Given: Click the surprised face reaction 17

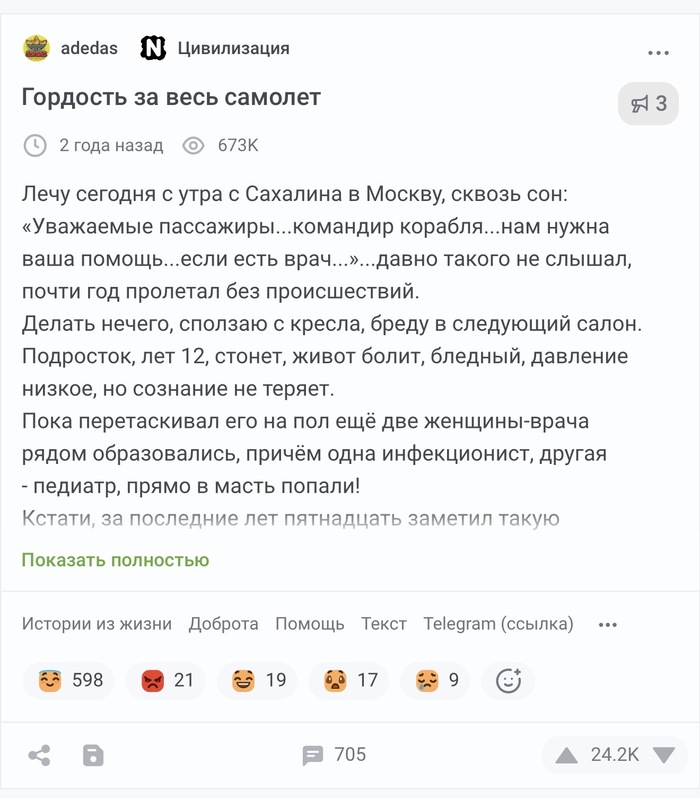Looking at the screenshot, I should 349,680.
